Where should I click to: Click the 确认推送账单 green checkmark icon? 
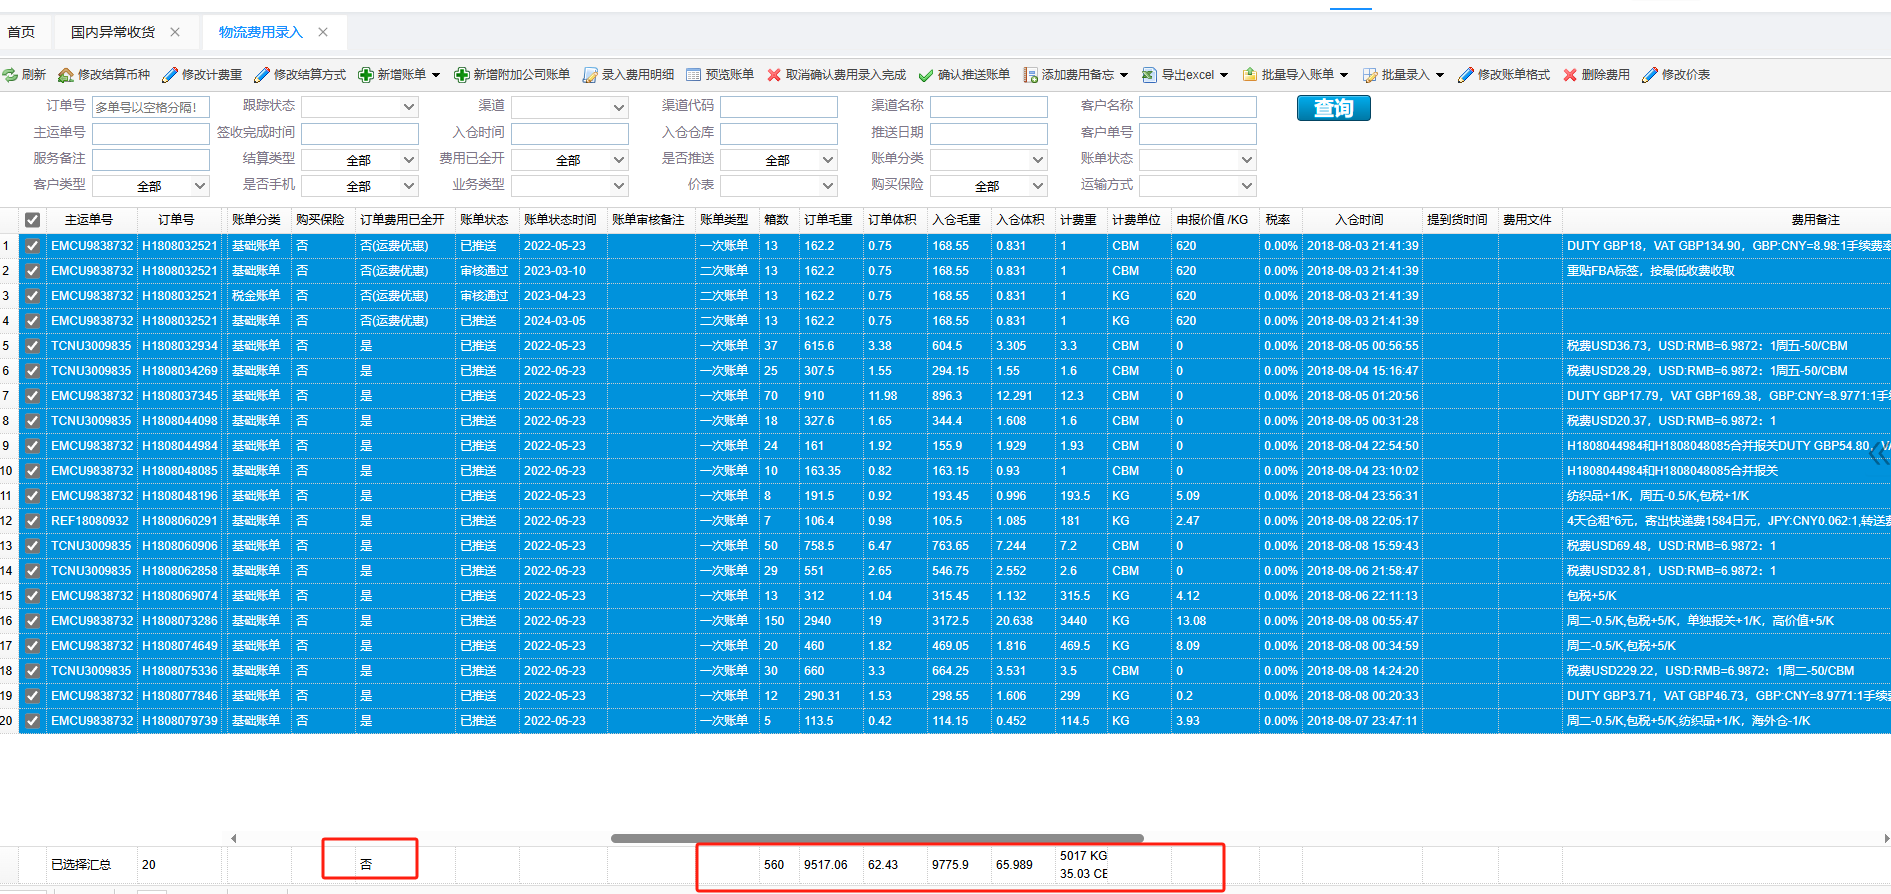[x=926, y=75]
